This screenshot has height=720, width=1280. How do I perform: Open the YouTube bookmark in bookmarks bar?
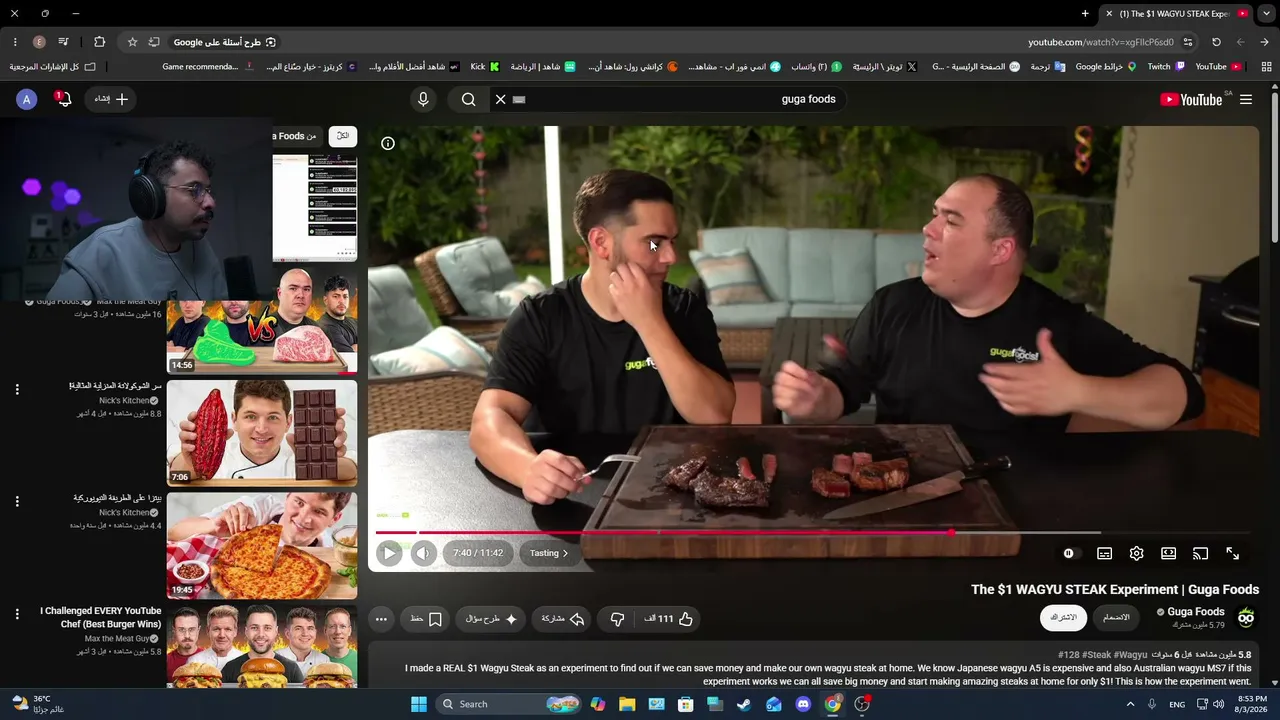[1217, 67]
